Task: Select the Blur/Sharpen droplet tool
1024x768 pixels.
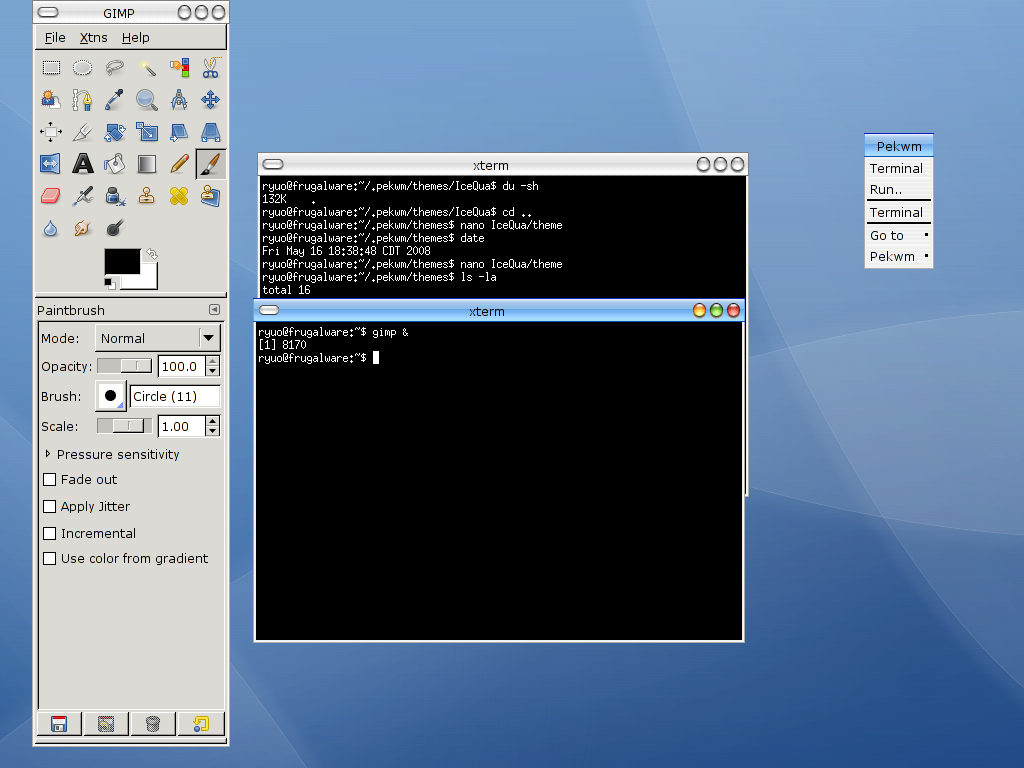Action: click(x=51, y=228)
